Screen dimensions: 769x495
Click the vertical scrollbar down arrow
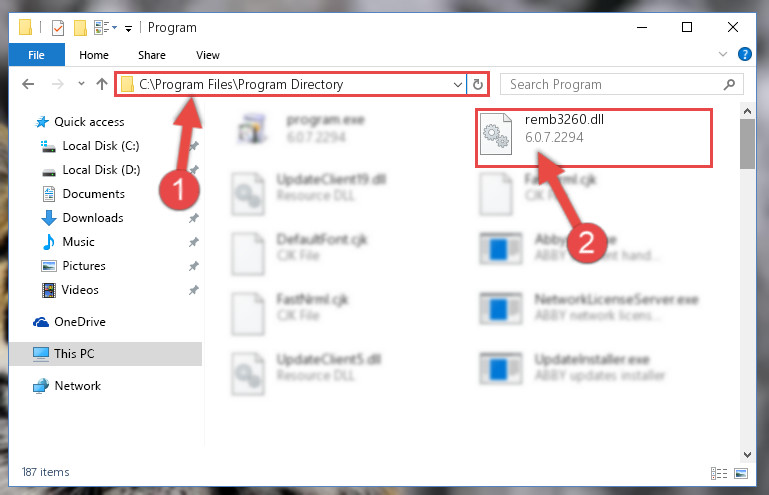(x=747, y=455)
